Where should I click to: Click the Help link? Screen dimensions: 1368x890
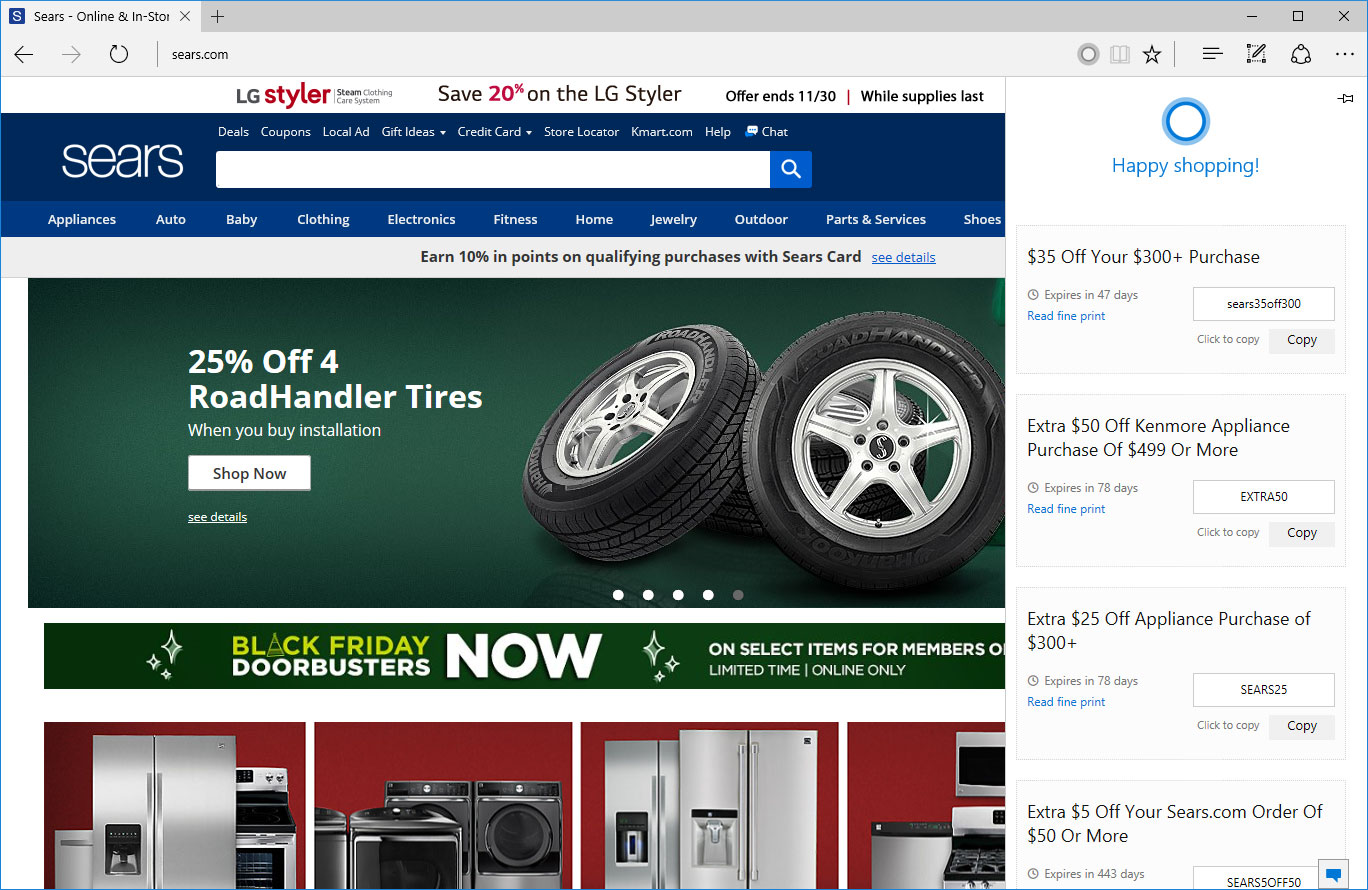[718, 131]
